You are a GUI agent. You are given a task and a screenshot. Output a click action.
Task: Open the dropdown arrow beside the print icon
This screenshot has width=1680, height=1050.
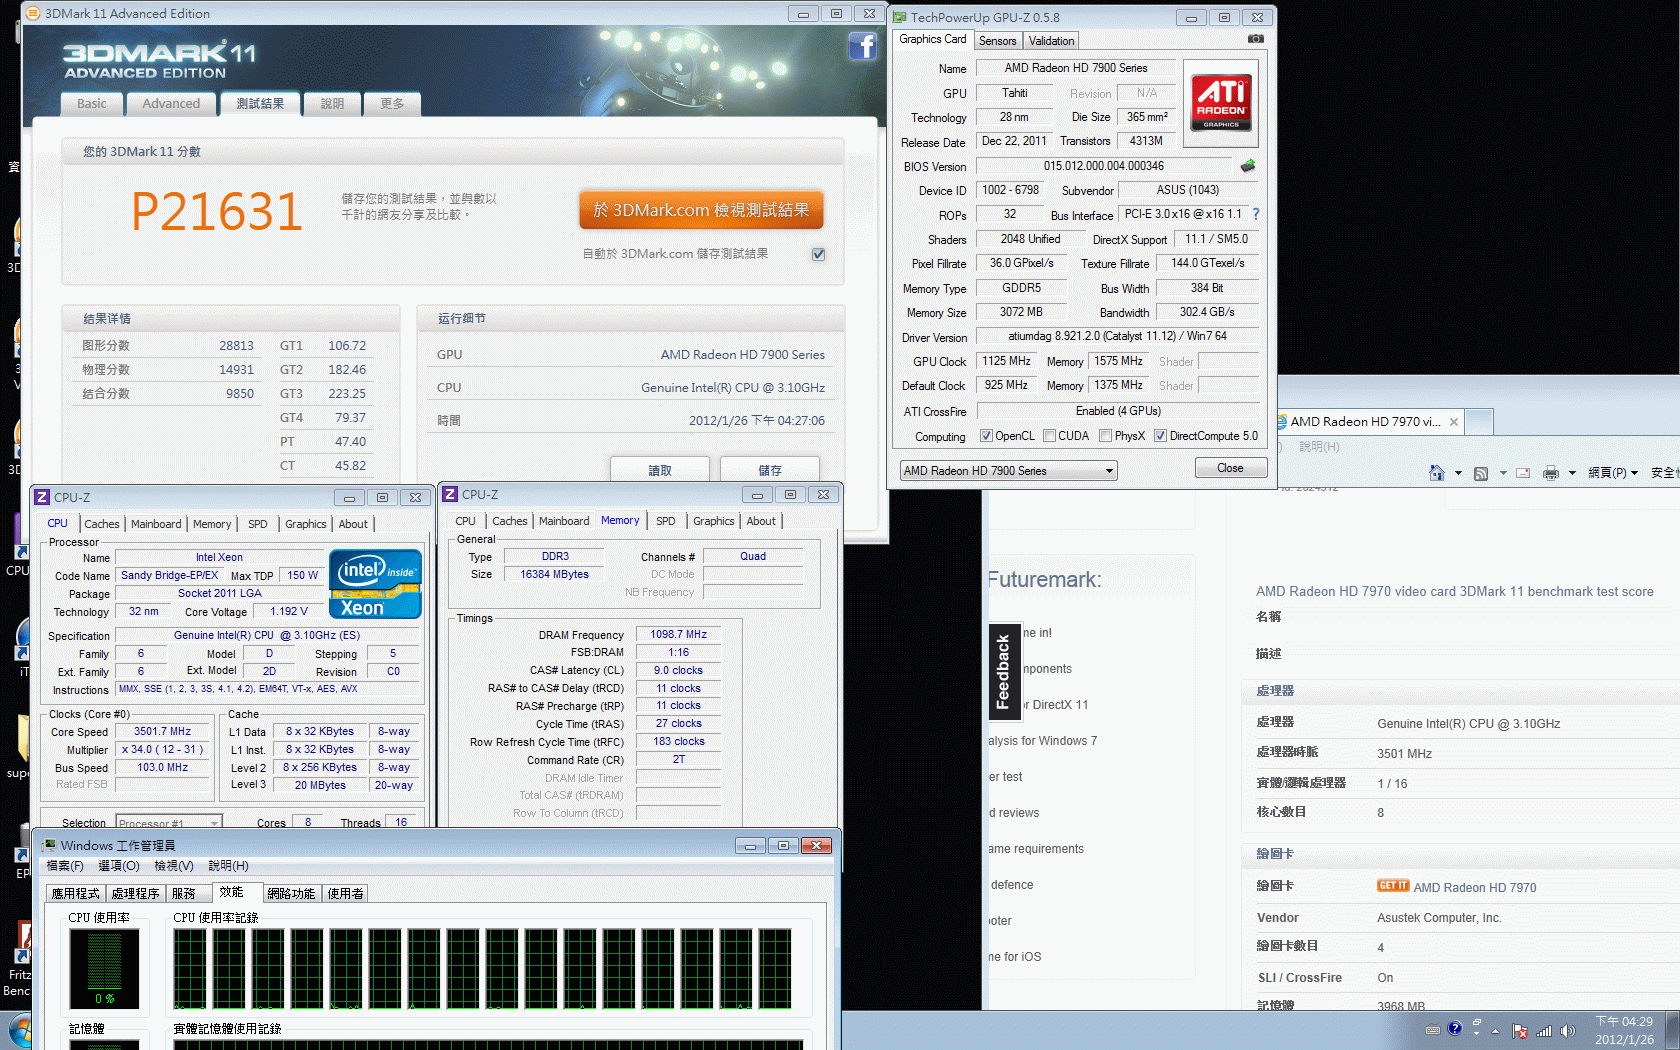pos(1572,473)
